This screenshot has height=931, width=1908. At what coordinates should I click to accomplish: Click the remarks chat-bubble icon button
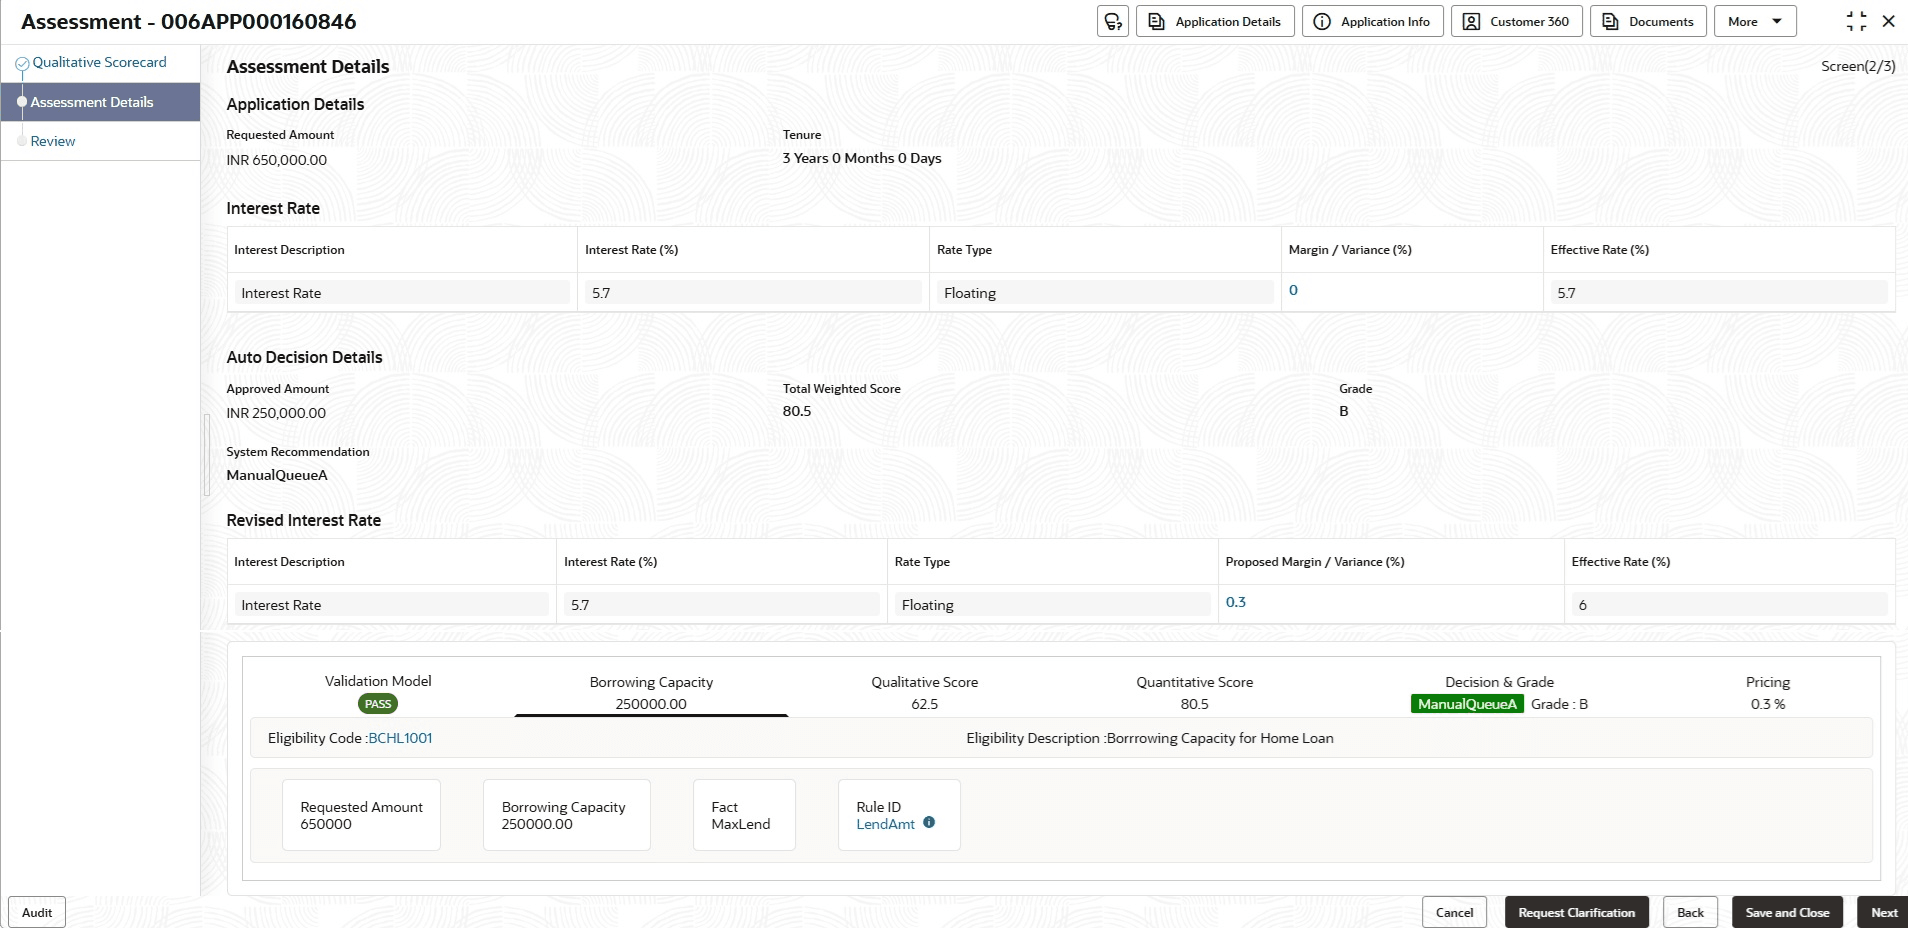(x=1112, y=22)
